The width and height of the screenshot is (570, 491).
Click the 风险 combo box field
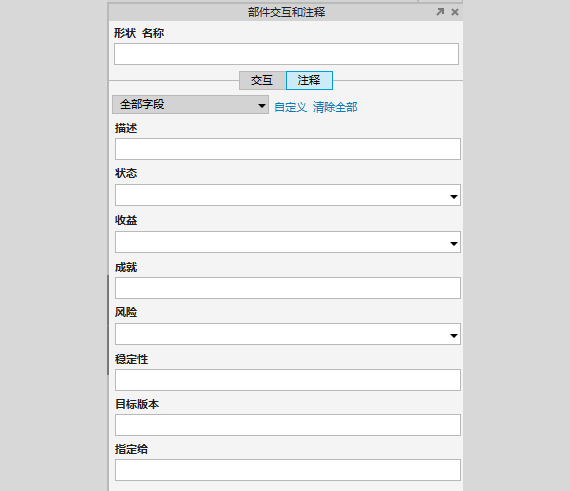click(288, 334)
